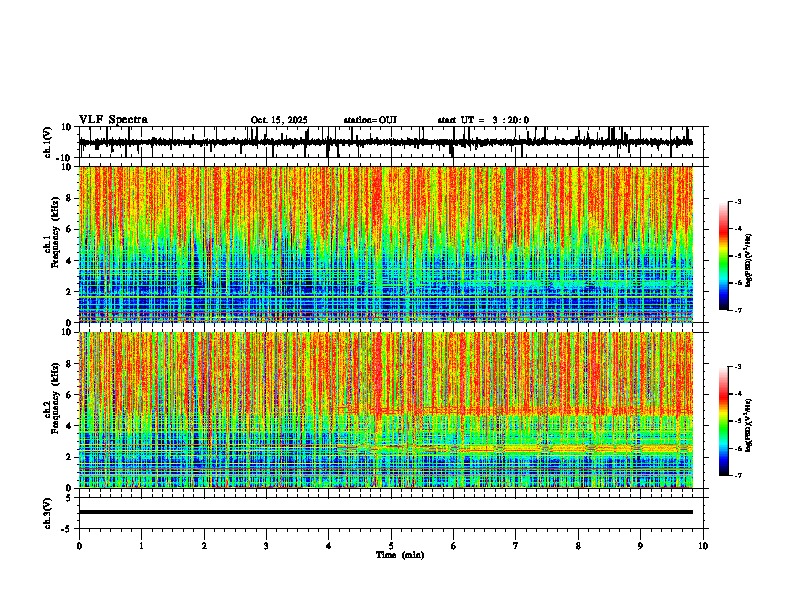Viewport: 792px width, 612px height.
Task: Click time axis tick label "1"
Action: click(141, 546)
